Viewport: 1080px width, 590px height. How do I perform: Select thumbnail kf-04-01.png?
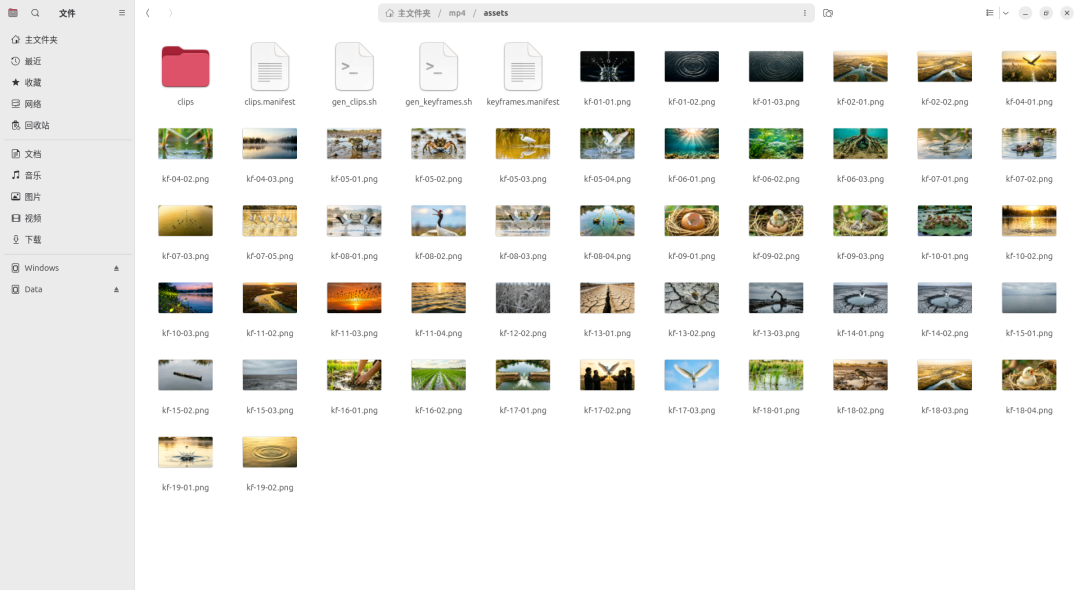point(1029,67)
